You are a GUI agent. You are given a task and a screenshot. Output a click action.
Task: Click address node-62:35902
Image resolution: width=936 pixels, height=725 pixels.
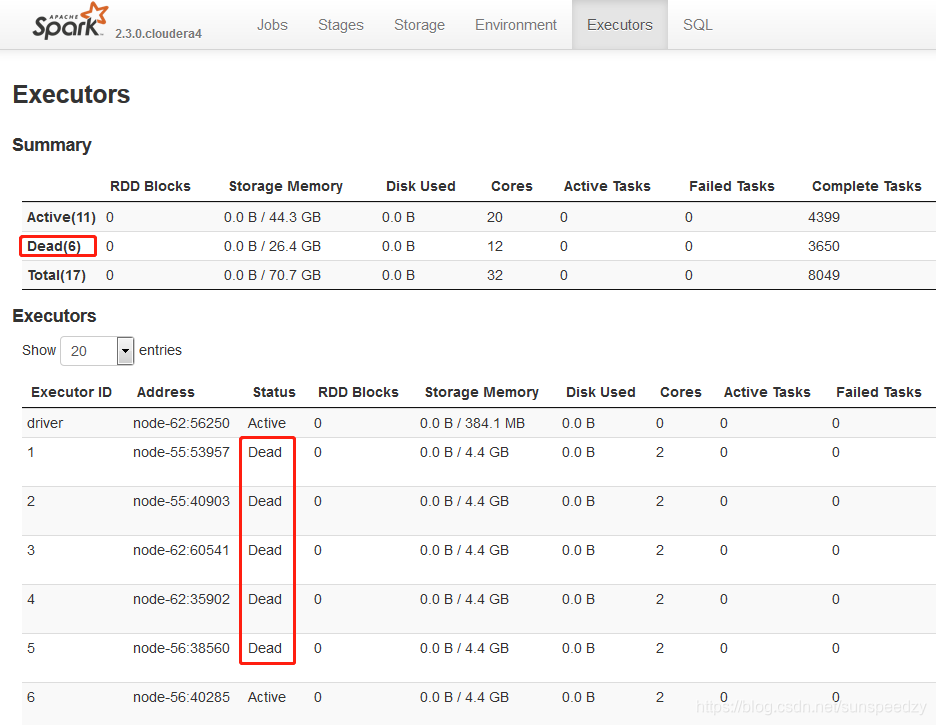click(181, 599)
